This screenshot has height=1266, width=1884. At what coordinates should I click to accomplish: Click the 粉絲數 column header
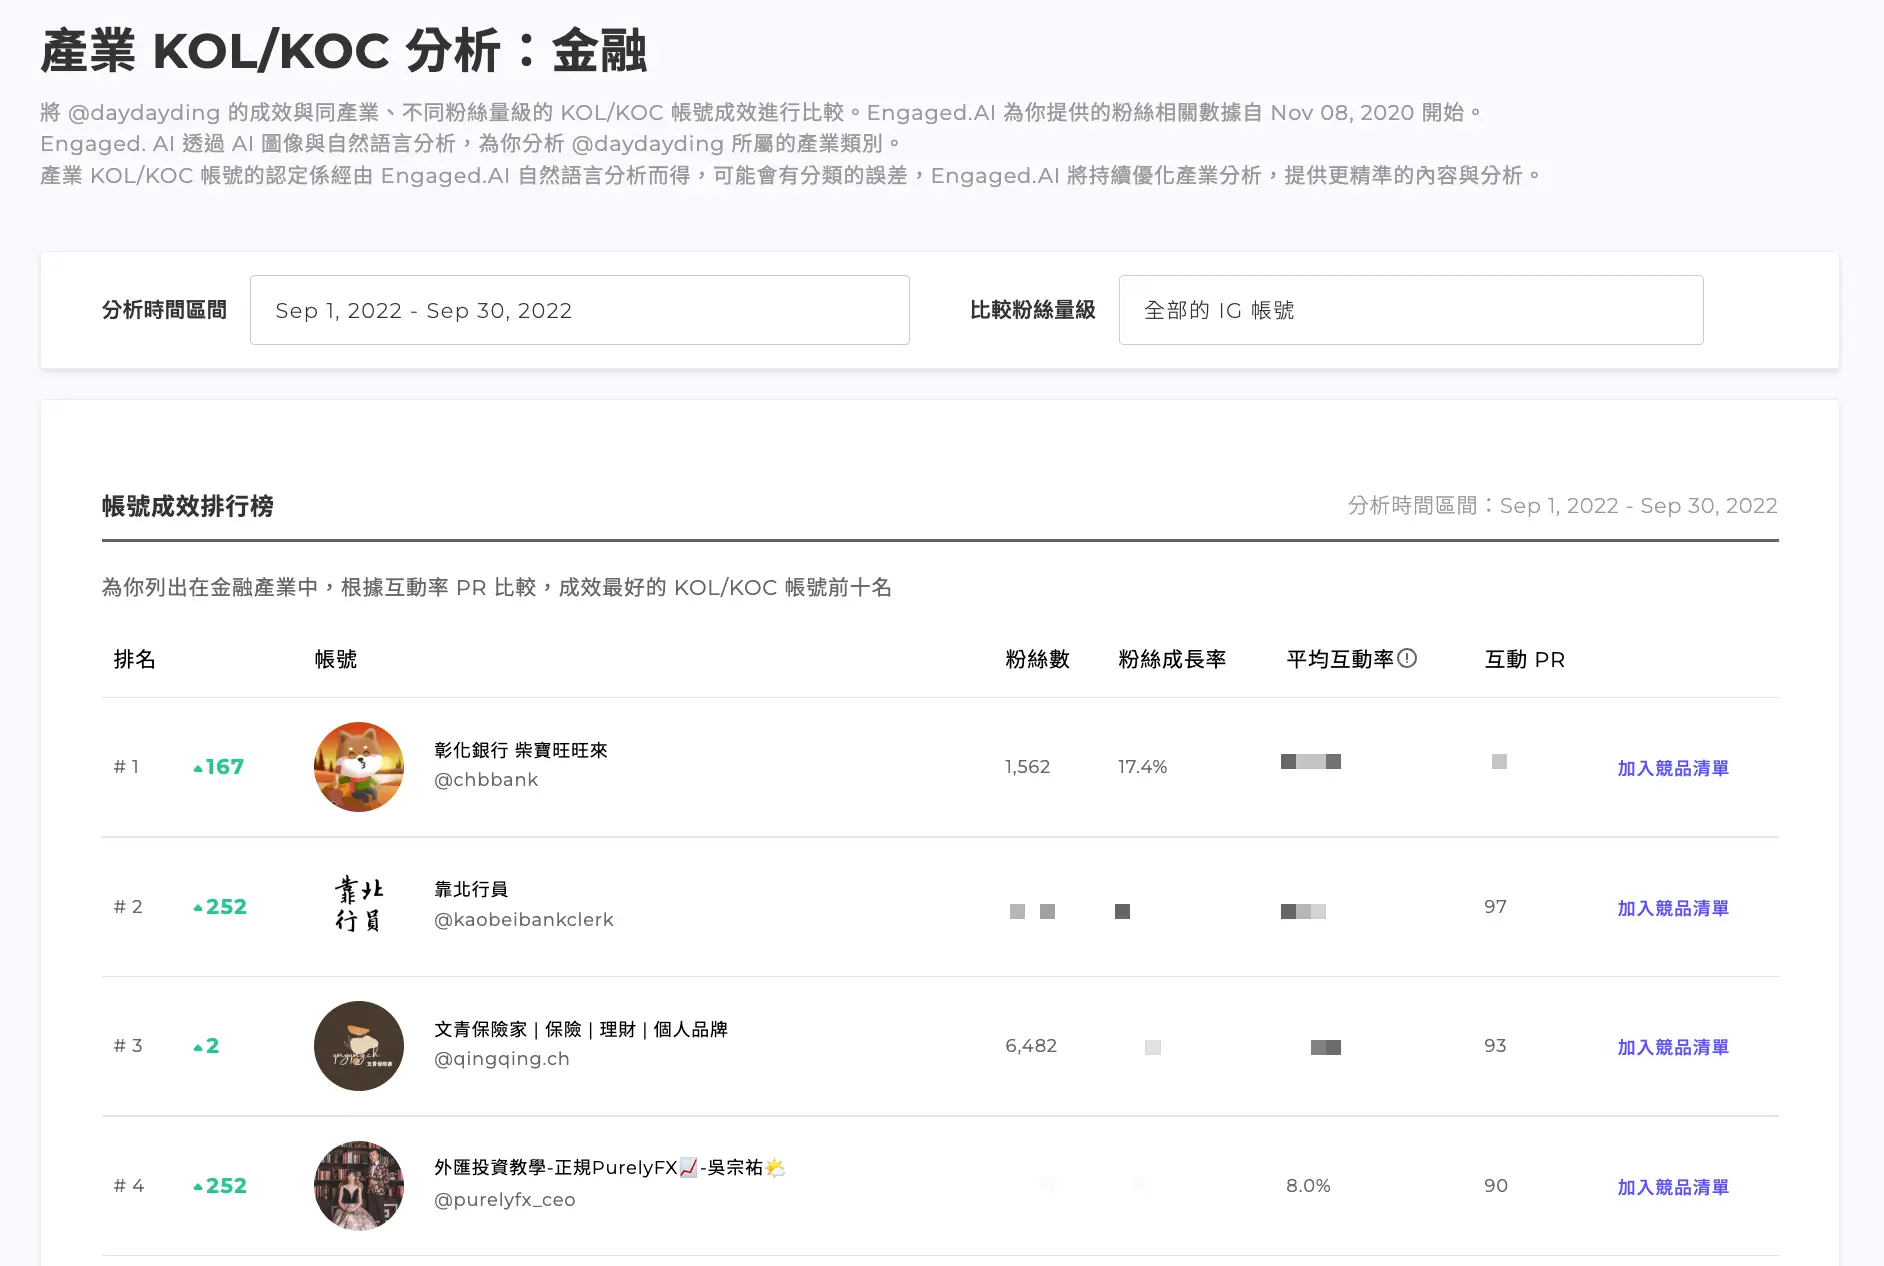pos(1038,659)
